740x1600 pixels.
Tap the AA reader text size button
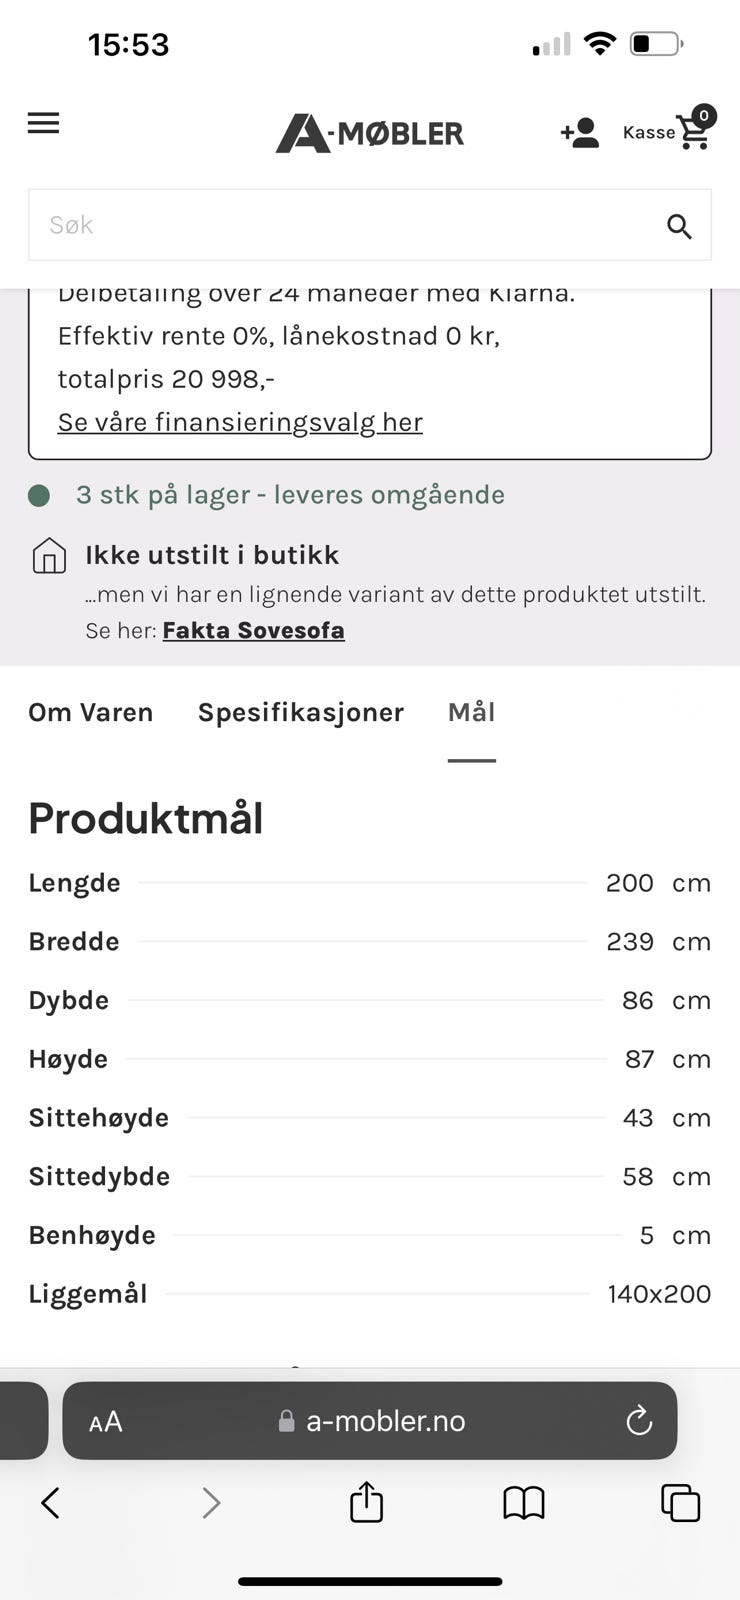pyautogui.click(x=106, y=1421)
